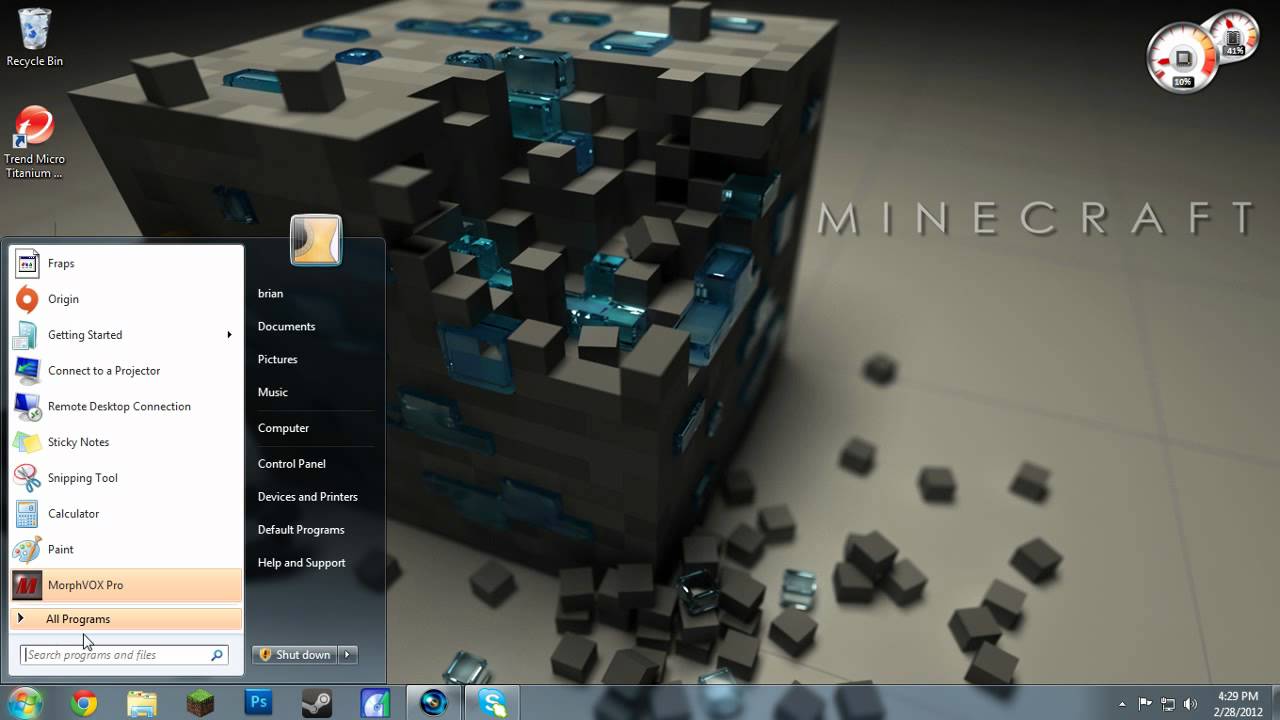Expand All Programs list

pos(126,619)
